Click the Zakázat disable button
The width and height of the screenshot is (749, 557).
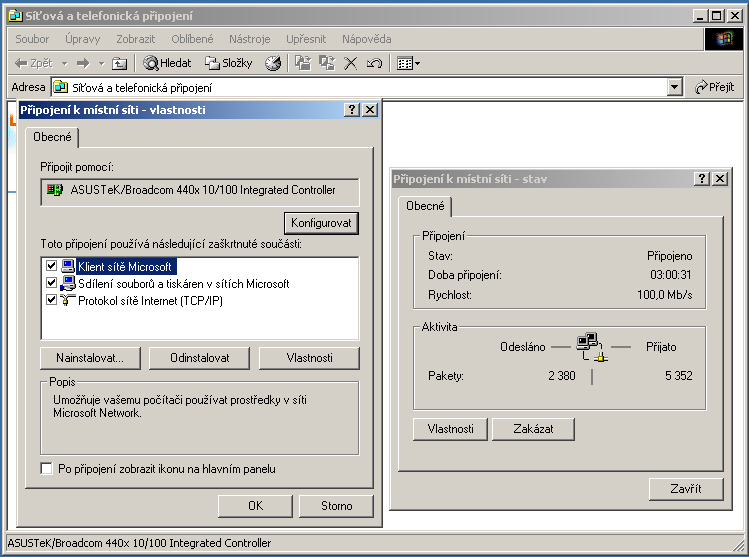(533, 429)
